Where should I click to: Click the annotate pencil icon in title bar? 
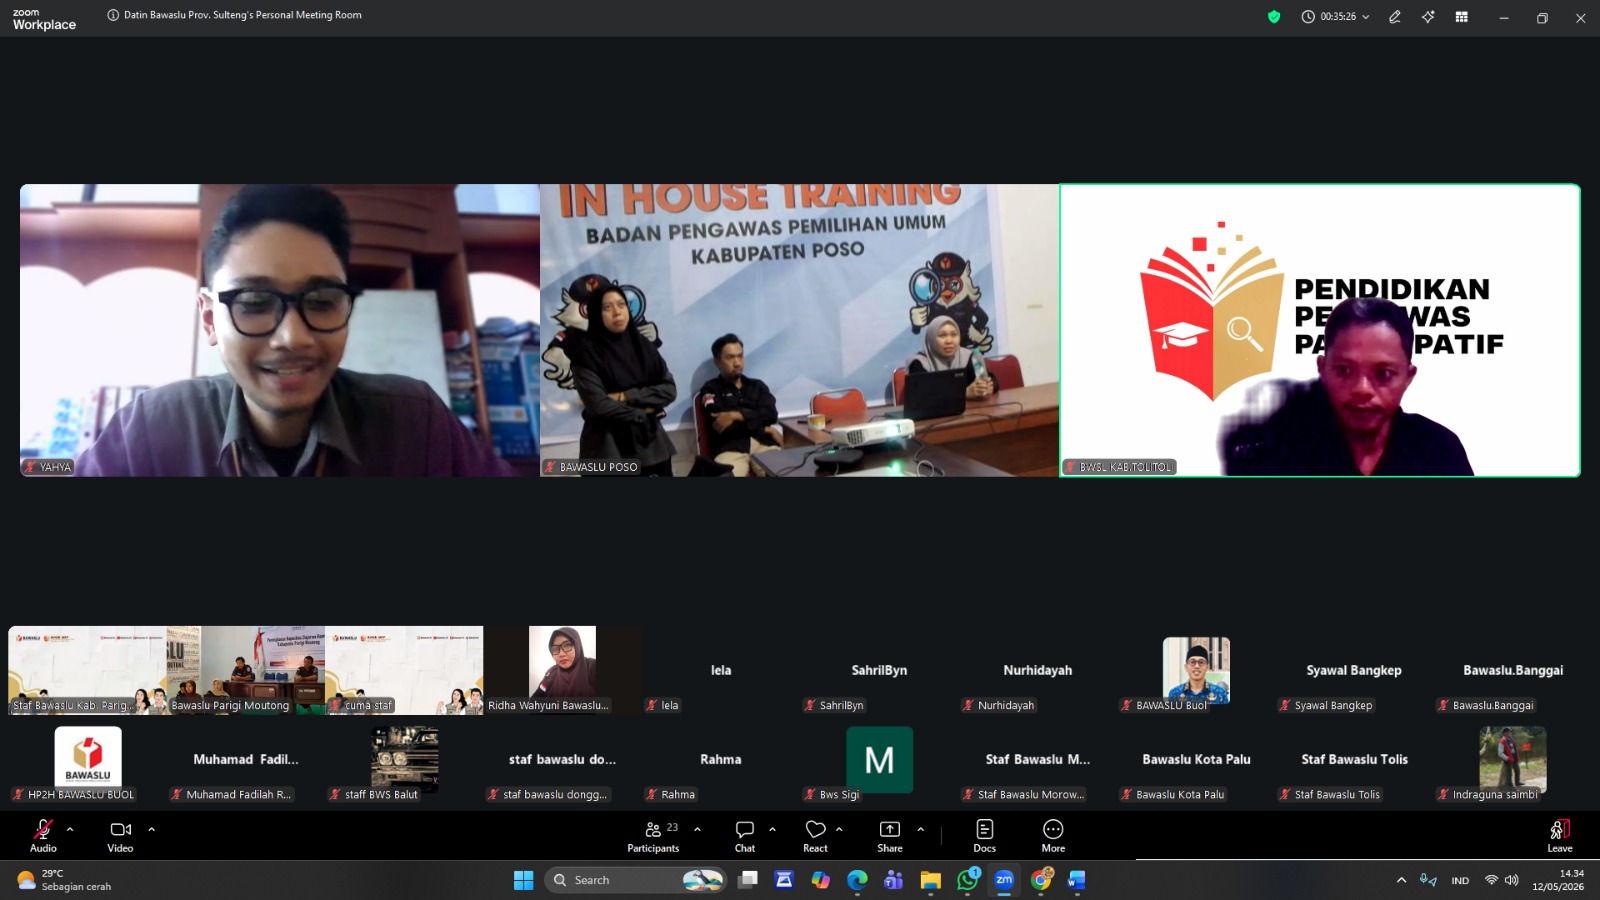1395,17
